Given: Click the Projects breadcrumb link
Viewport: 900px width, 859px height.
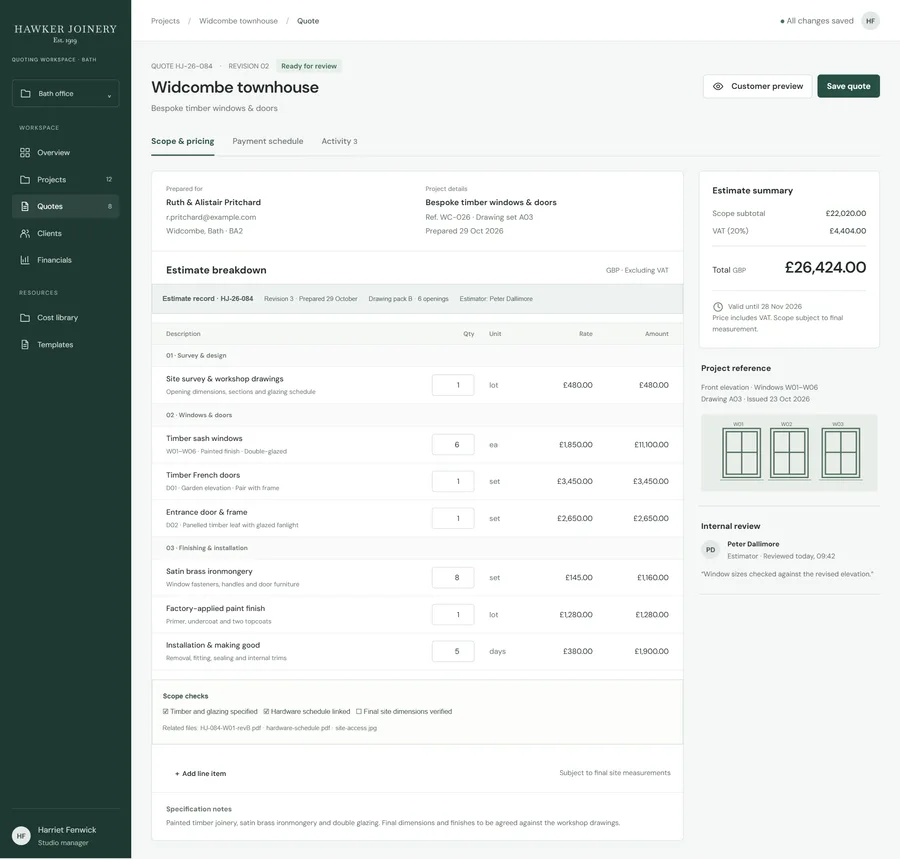Looking at the screenshot, I should click(x=165, y=21).
